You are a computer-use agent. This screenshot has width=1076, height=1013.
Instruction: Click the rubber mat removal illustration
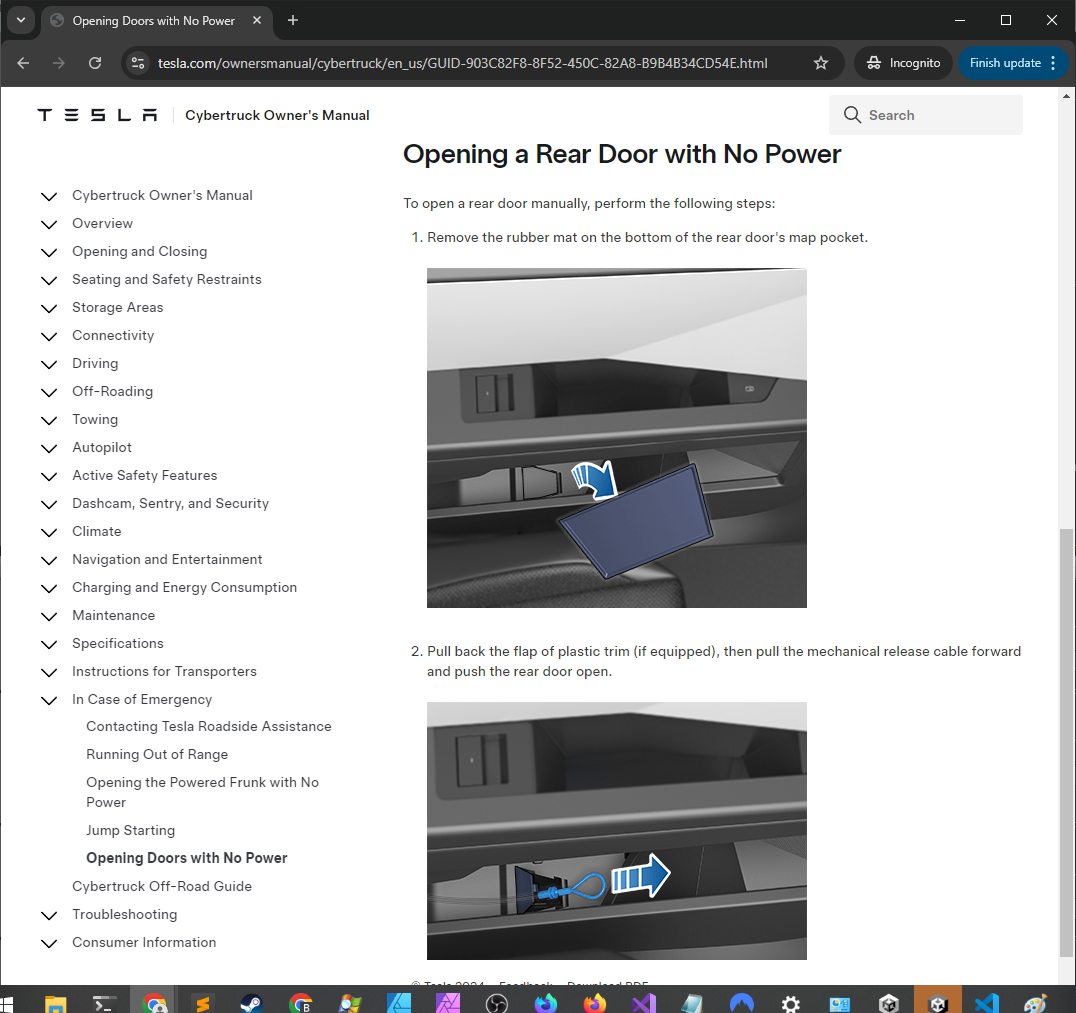(617, 438)
